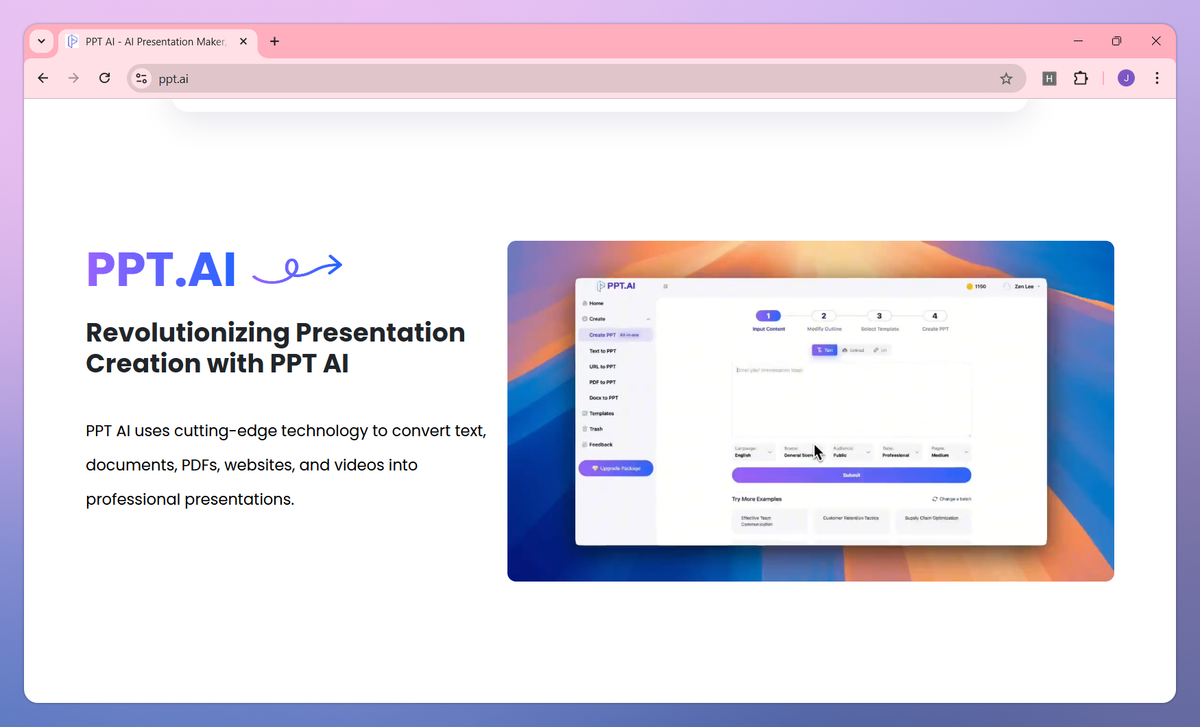Click the Revolutionizing Presentation Creation heading
This screenshot has height=727, width=1200.
tap(276, 348)
